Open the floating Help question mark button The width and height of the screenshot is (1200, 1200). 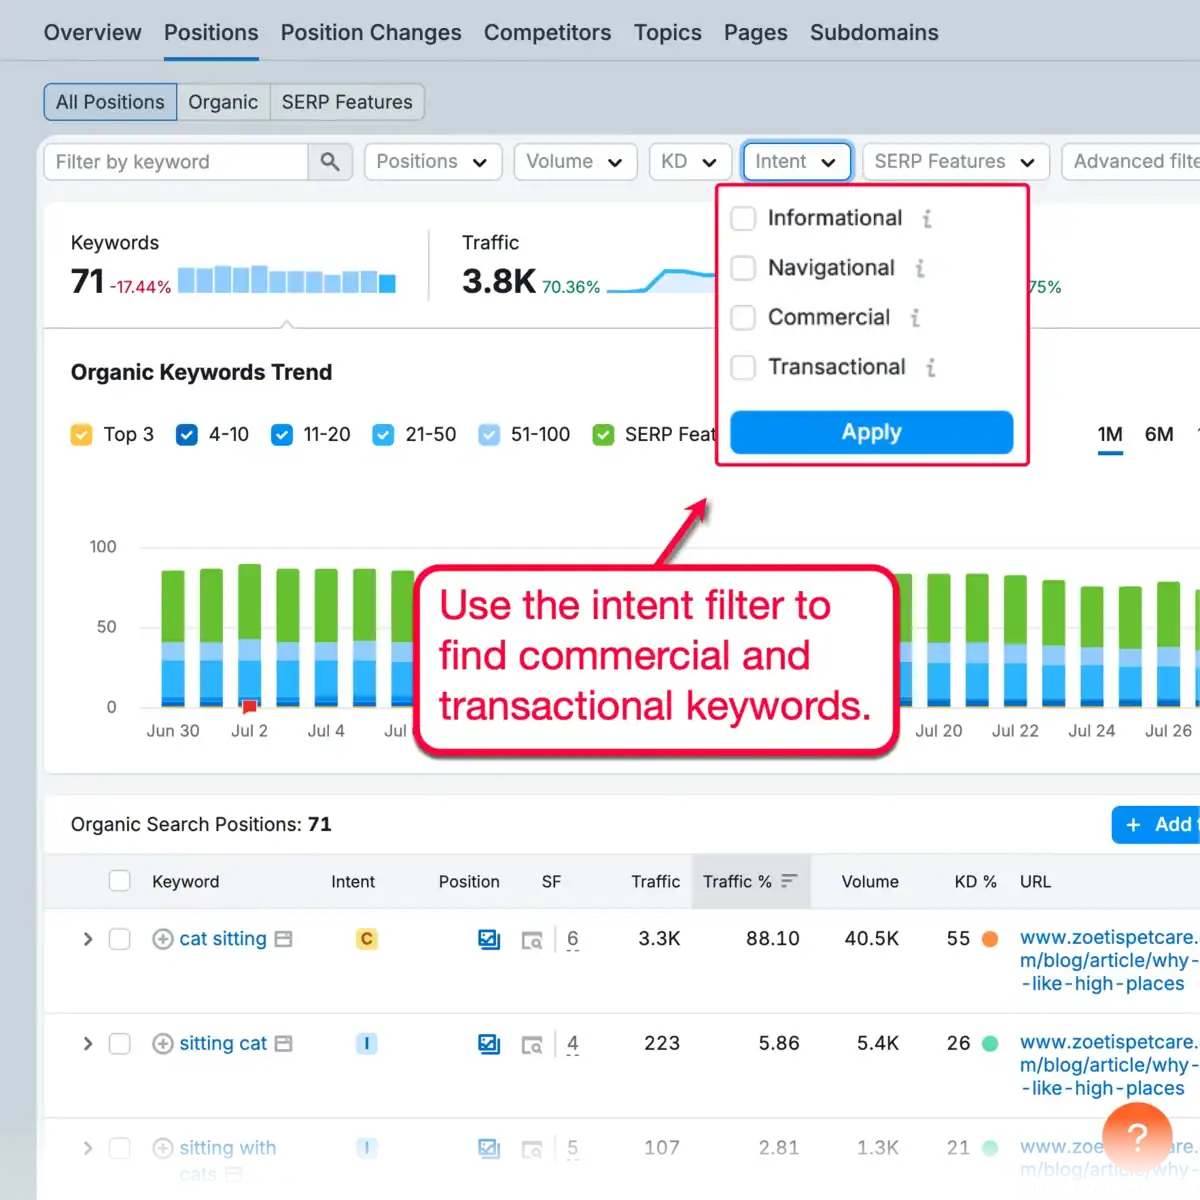(x=1137, y=1137)
